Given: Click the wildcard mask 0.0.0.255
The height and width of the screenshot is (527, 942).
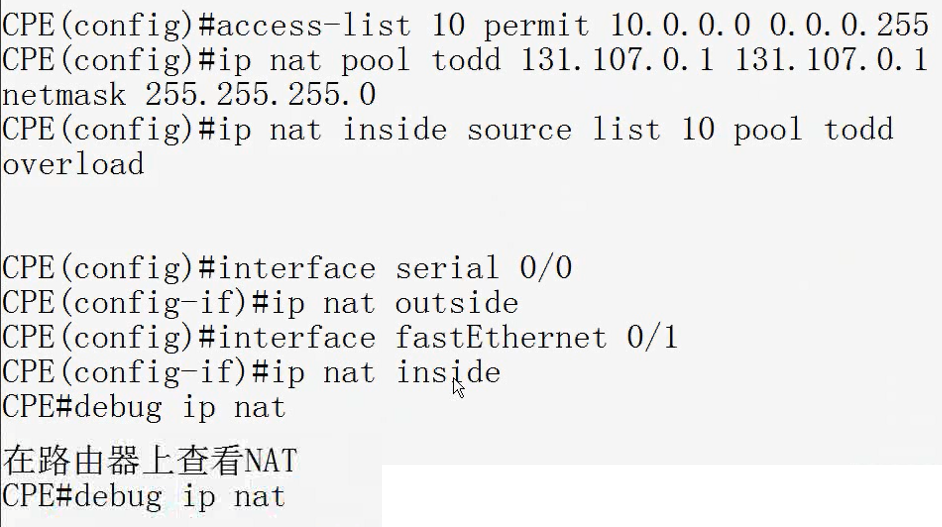Looking at the screenshot, I should pyautogui.click(x=849, y=25).
